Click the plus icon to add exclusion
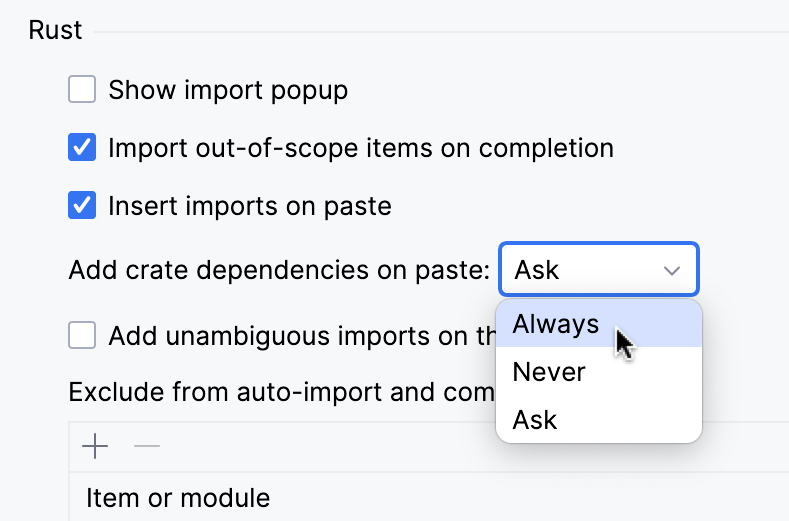 point(95,446)
